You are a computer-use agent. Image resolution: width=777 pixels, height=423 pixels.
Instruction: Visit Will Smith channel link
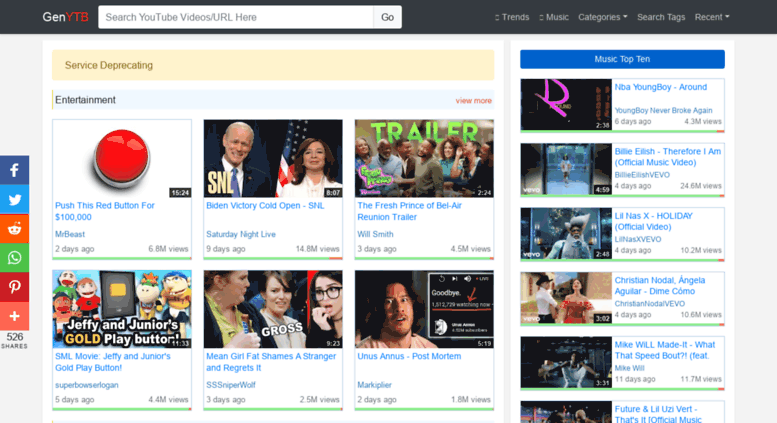375,234
